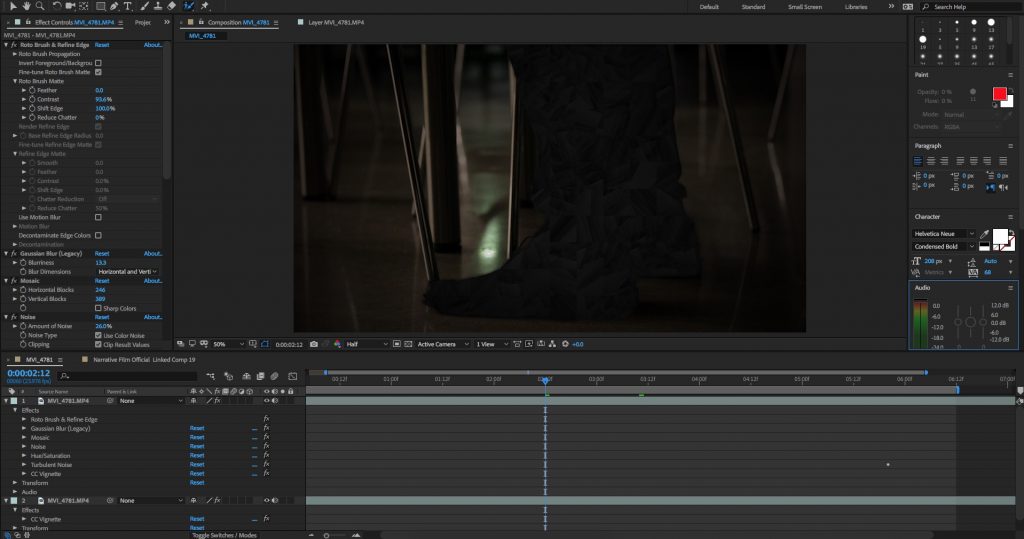Open the viewer resolution dropdown showing Half
This screenshot has height=539, width=1024.
[366, 344]
